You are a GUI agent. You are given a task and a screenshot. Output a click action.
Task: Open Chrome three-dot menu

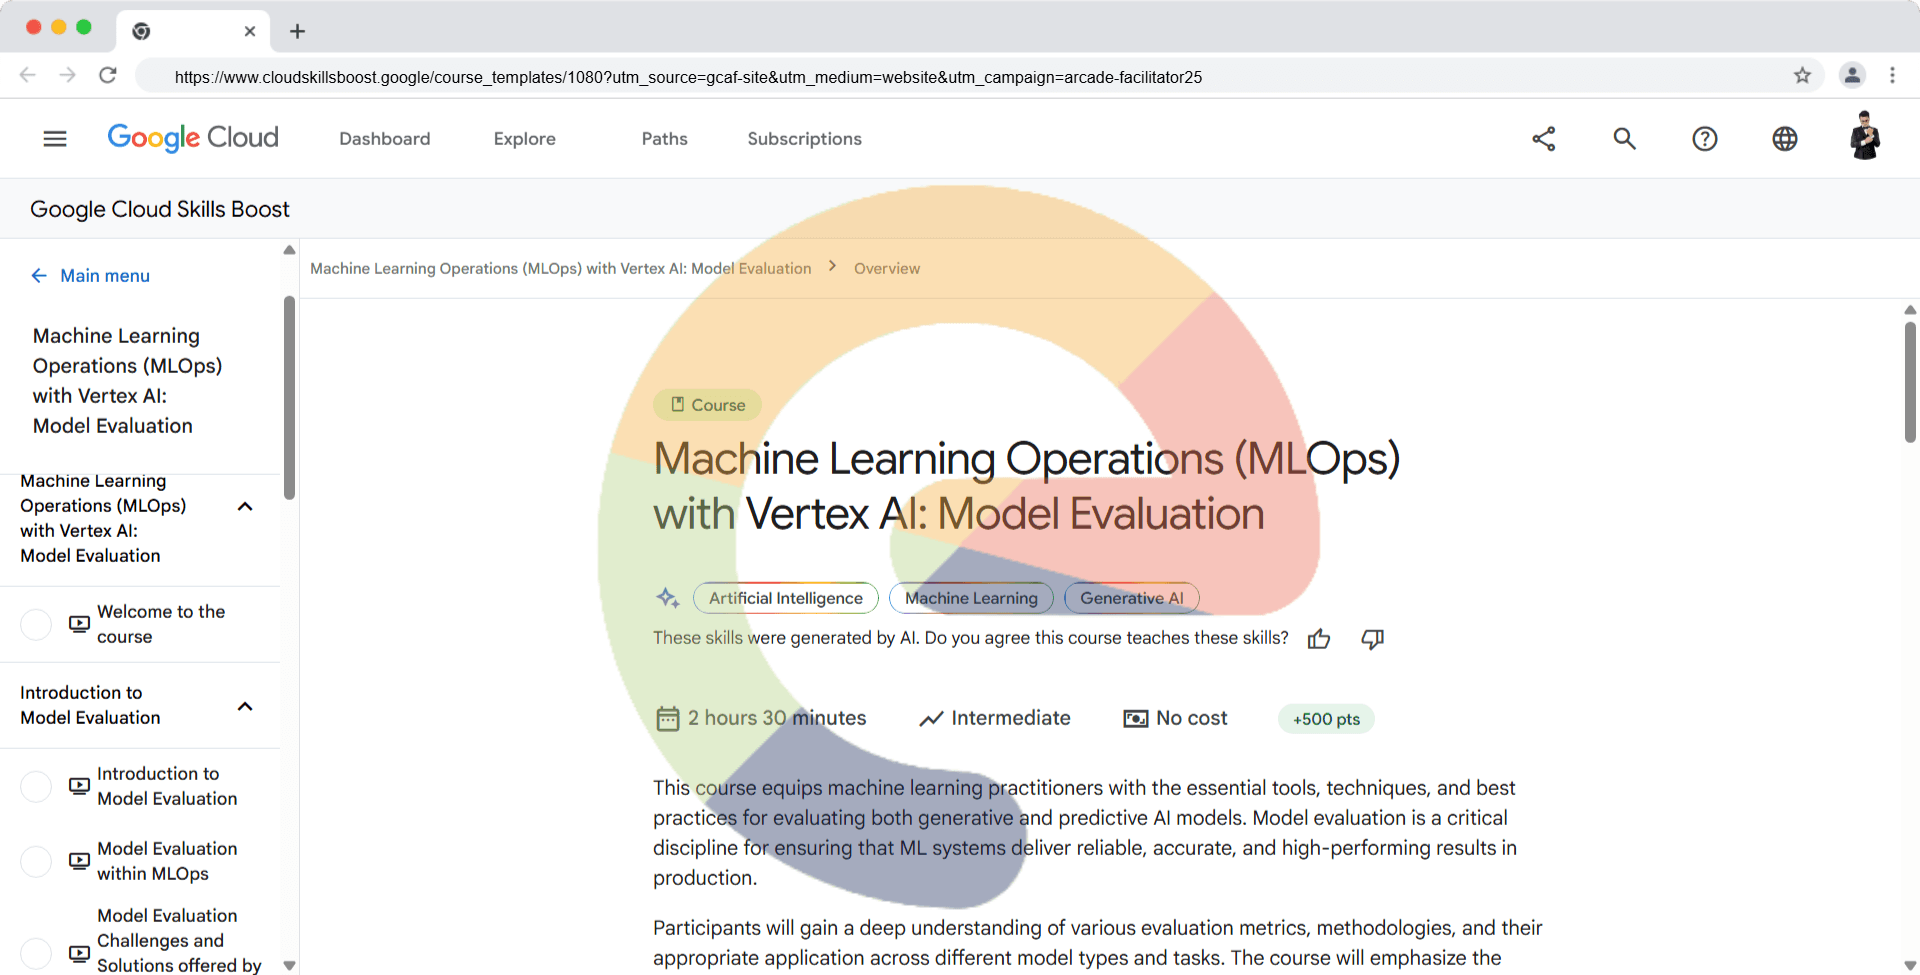(x=1892, y=75)
